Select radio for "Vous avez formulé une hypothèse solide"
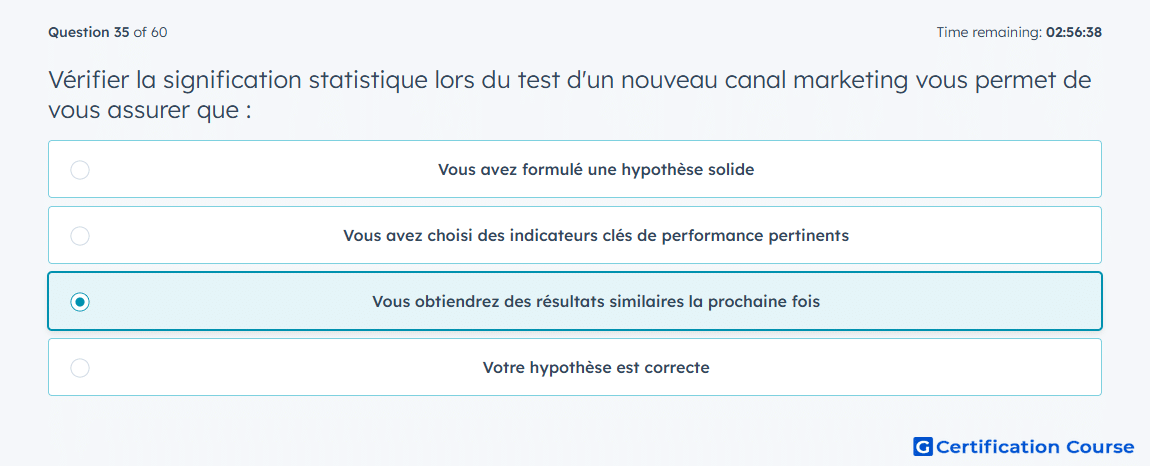 (80, 170)
